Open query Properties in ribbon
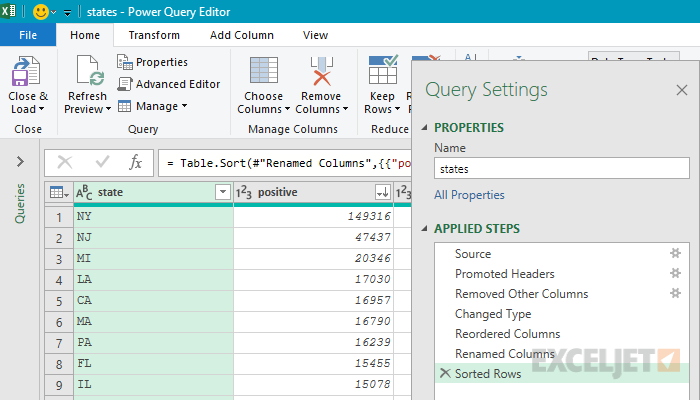The image size is (700, 400). [152, 62]
